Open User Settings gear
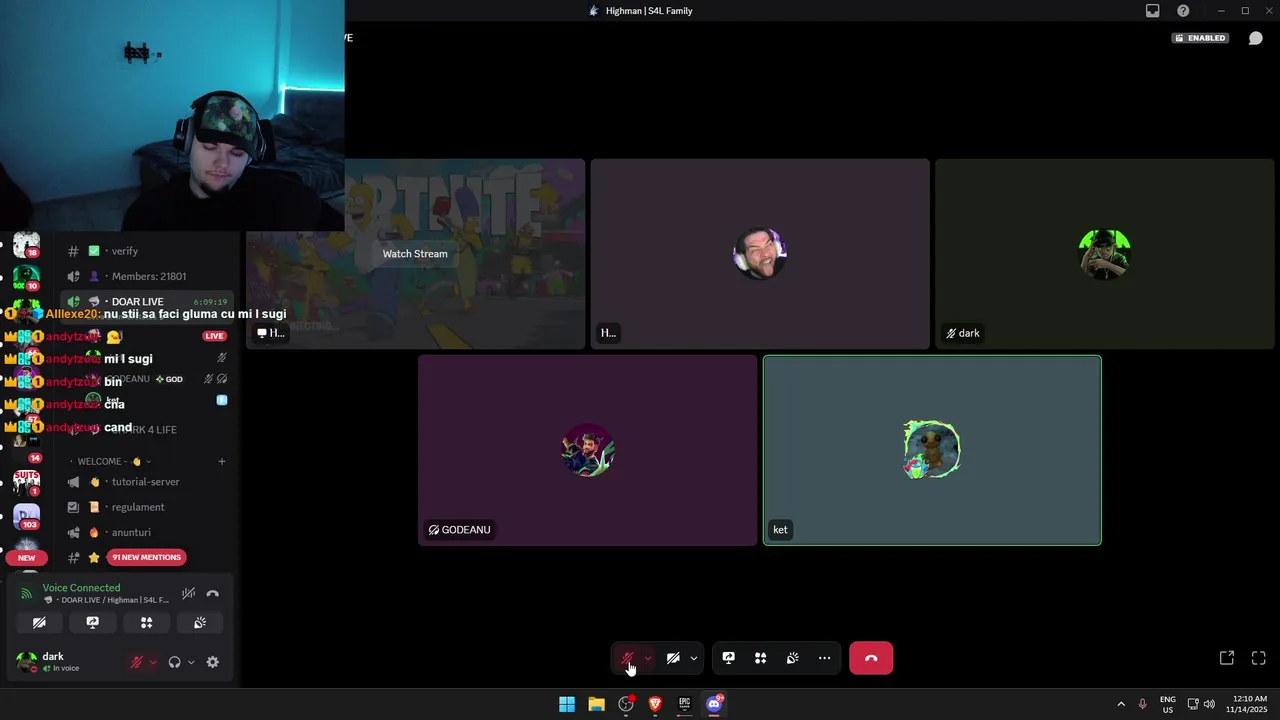The height and width of the screenshot is (720, 1280). tap(212, 662)
